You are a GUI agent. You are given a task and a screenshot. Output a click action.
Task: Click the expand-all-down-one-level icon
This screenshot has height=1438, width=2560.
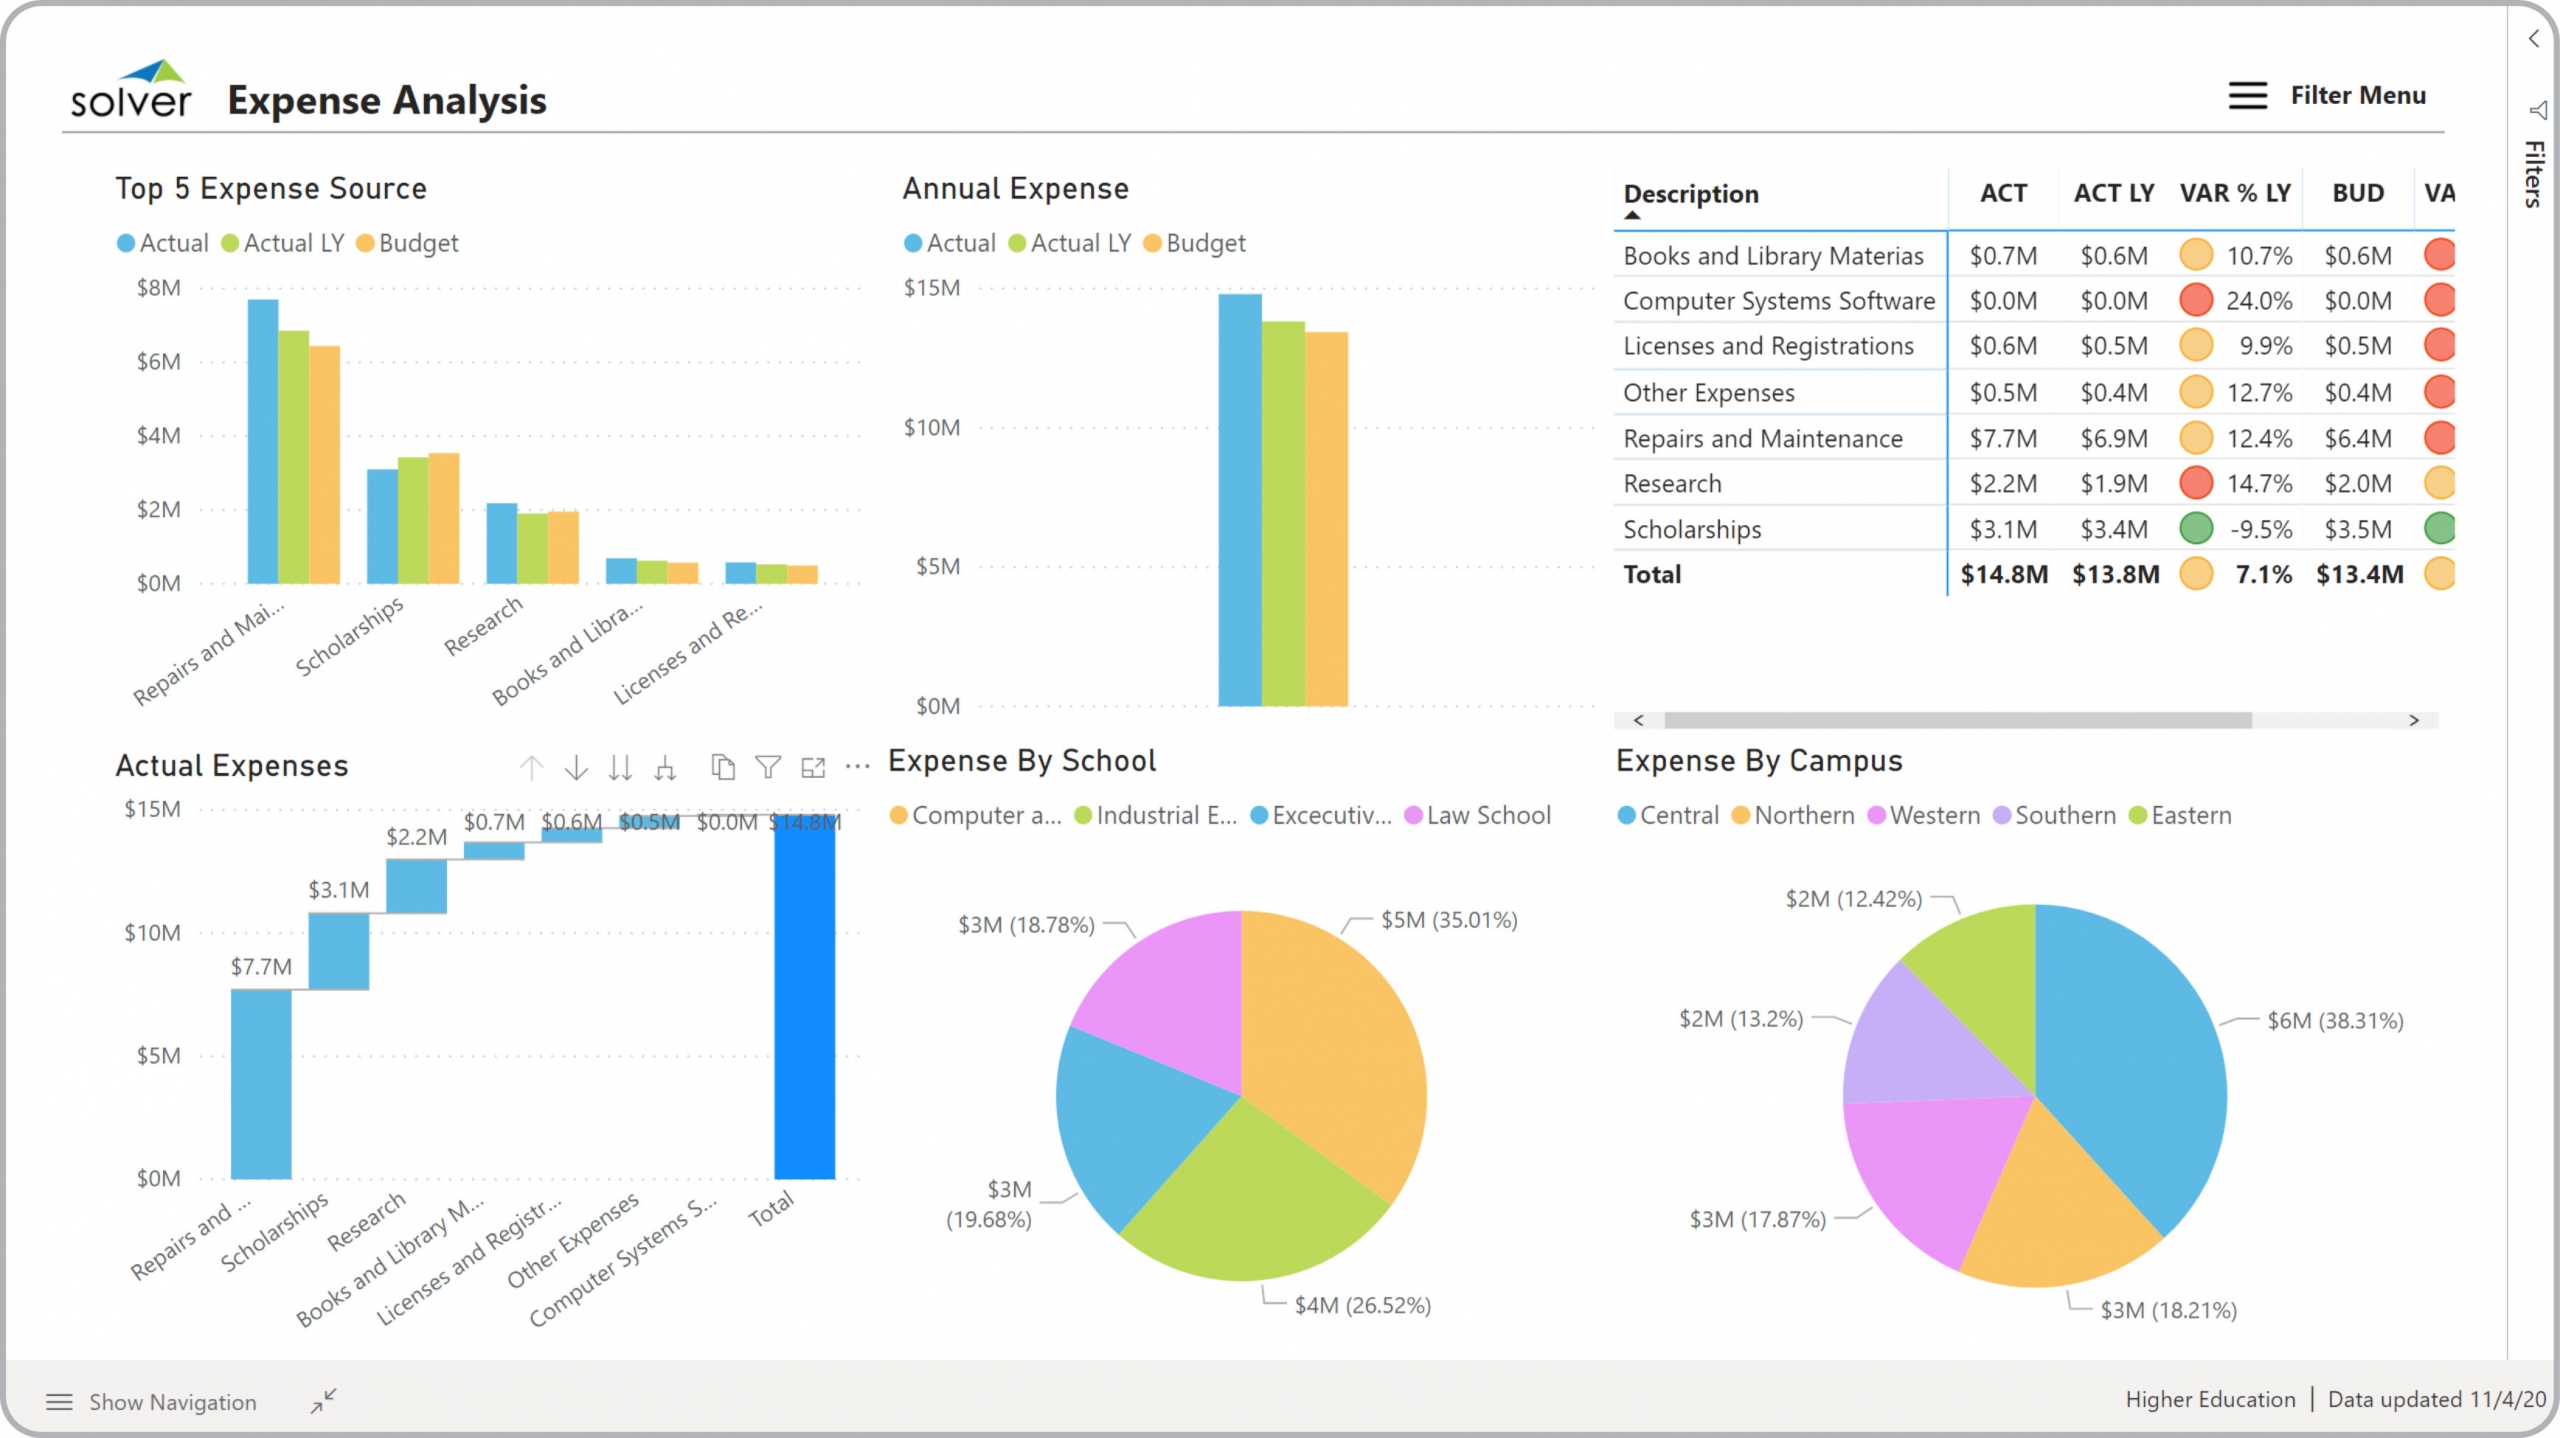point(665,768)
